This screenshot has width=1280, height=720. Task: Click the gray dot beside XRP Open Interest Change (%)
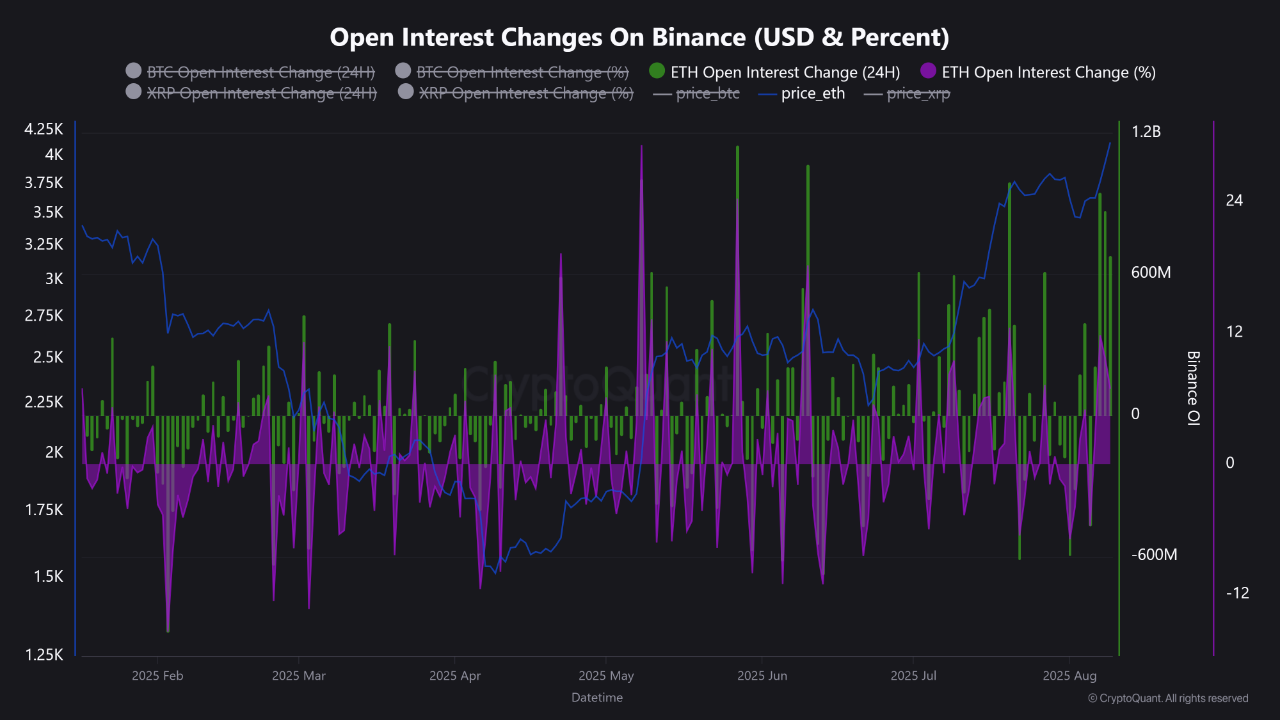click(x=403, y=93)
